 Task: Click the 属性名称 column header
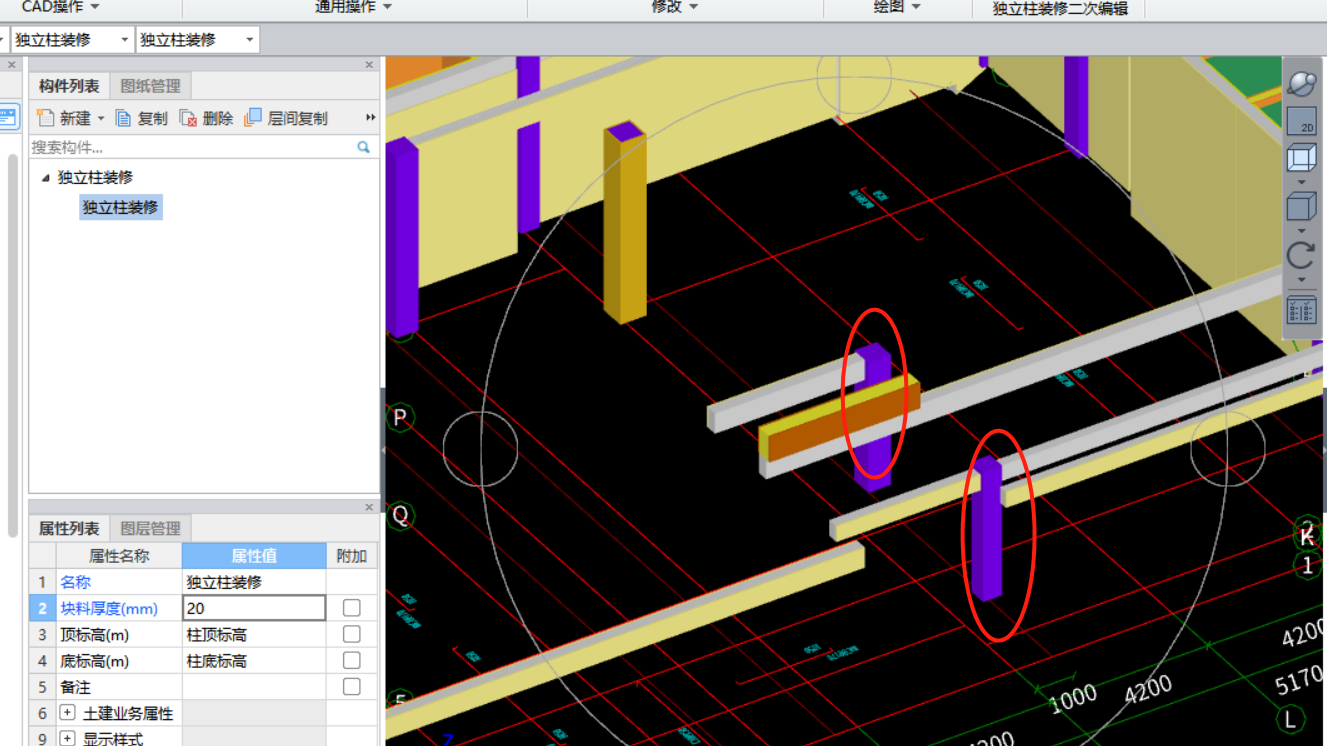pos(119,556)
